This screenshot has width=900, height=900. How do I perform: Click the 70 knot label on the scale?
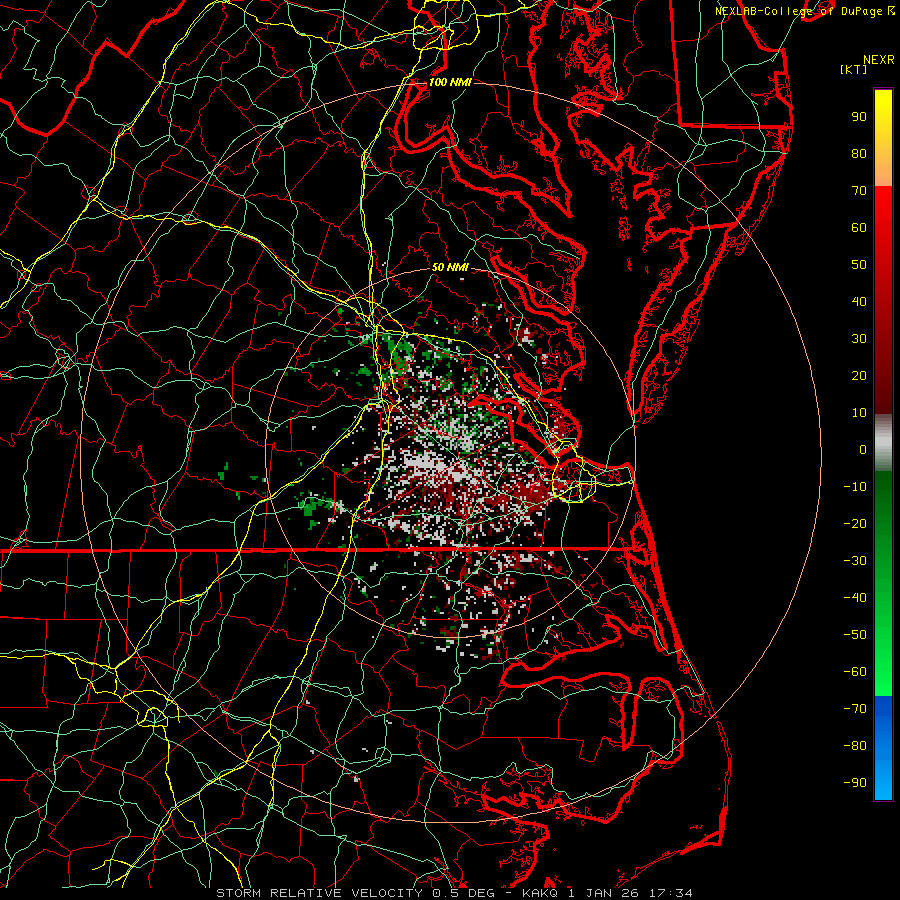tap(859, 191)
